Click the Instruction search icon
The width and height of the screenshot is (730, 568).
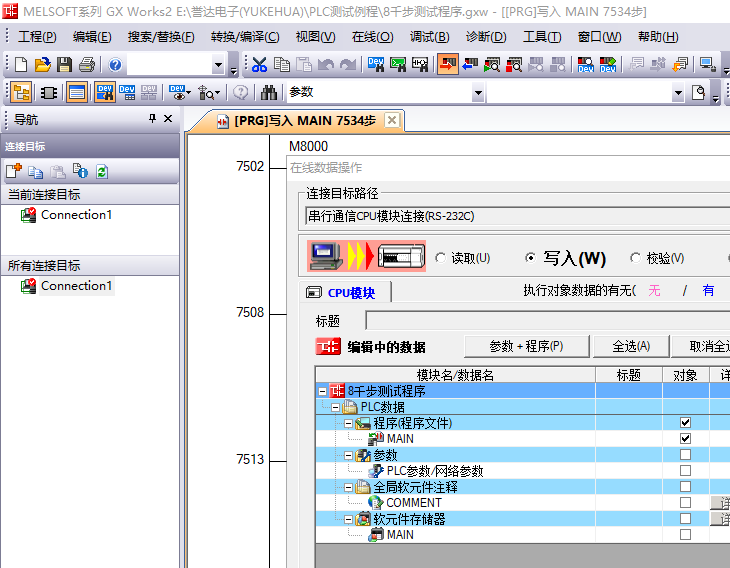pyautogui.click(x=398, y=64)
